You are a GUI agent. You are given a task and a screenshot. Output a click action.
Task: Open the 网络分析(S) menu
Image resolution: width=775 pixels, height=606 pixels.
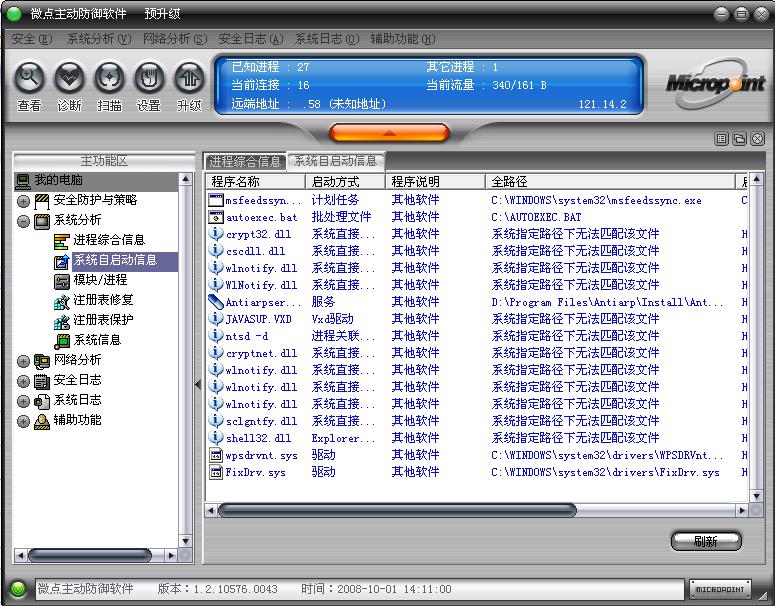tap(175, 39)
